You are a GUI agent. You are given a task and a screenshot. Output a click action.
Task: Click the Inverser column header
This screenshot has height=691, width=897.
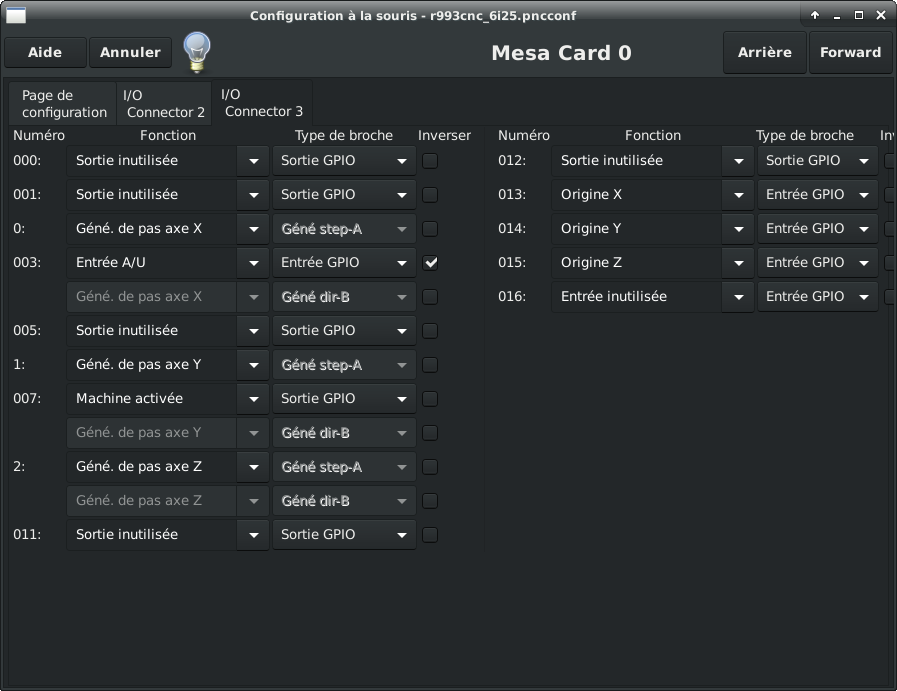[x=444, y=136]
